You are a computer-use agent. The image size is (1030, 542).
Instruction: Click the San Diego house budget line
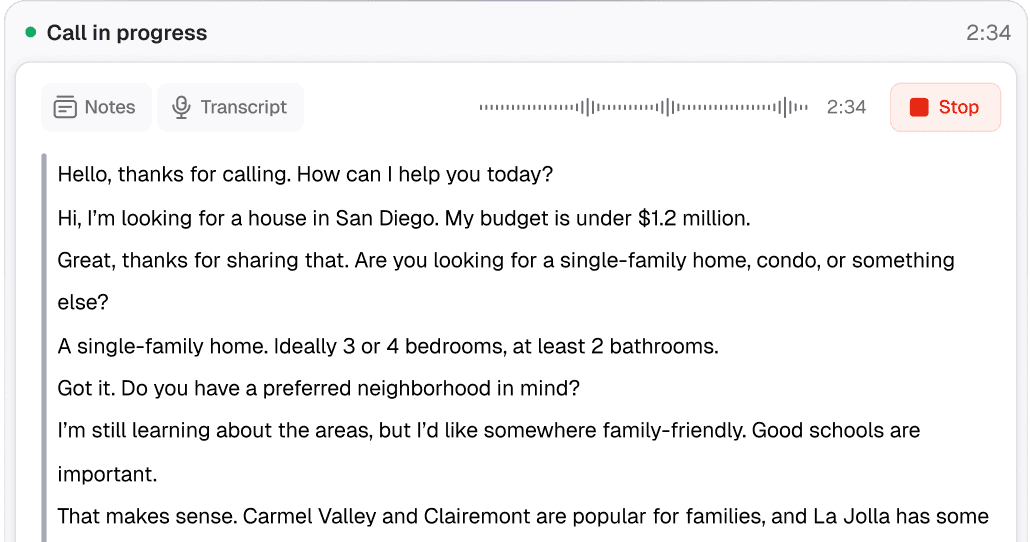click(x=403, y=217)
